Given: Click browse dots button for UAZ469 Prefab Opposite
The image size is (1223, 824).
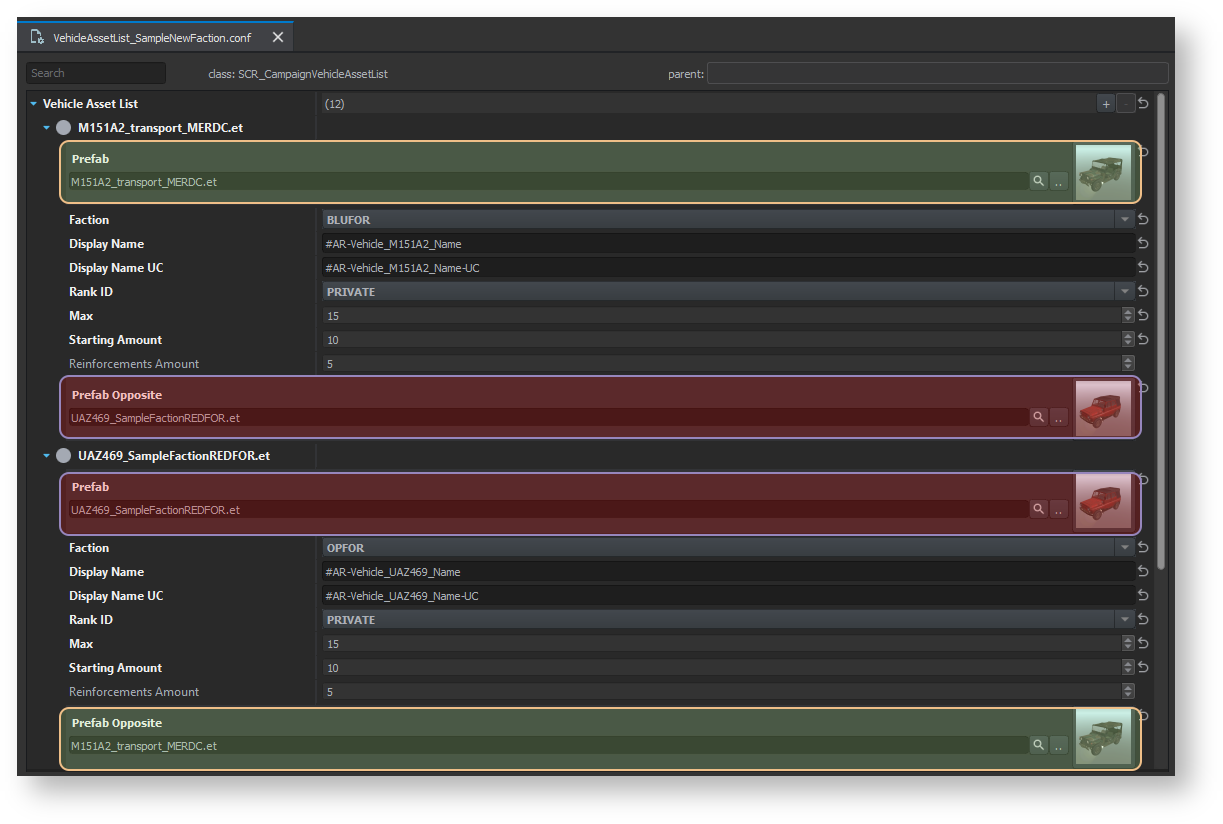Looking at the screenshot, I should [1058, 417].
